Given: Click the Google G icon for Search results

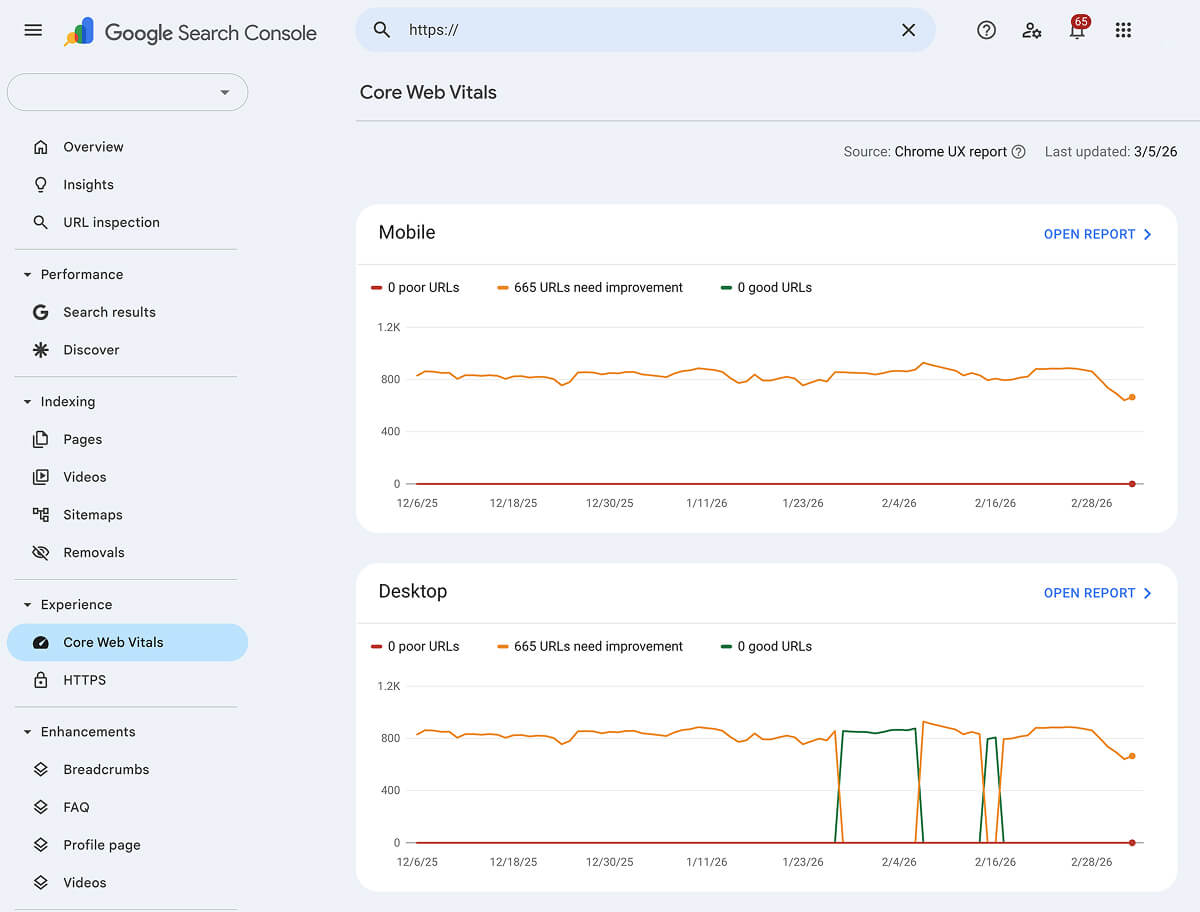Looking at the screenshot, I should [x=41, y=312].
